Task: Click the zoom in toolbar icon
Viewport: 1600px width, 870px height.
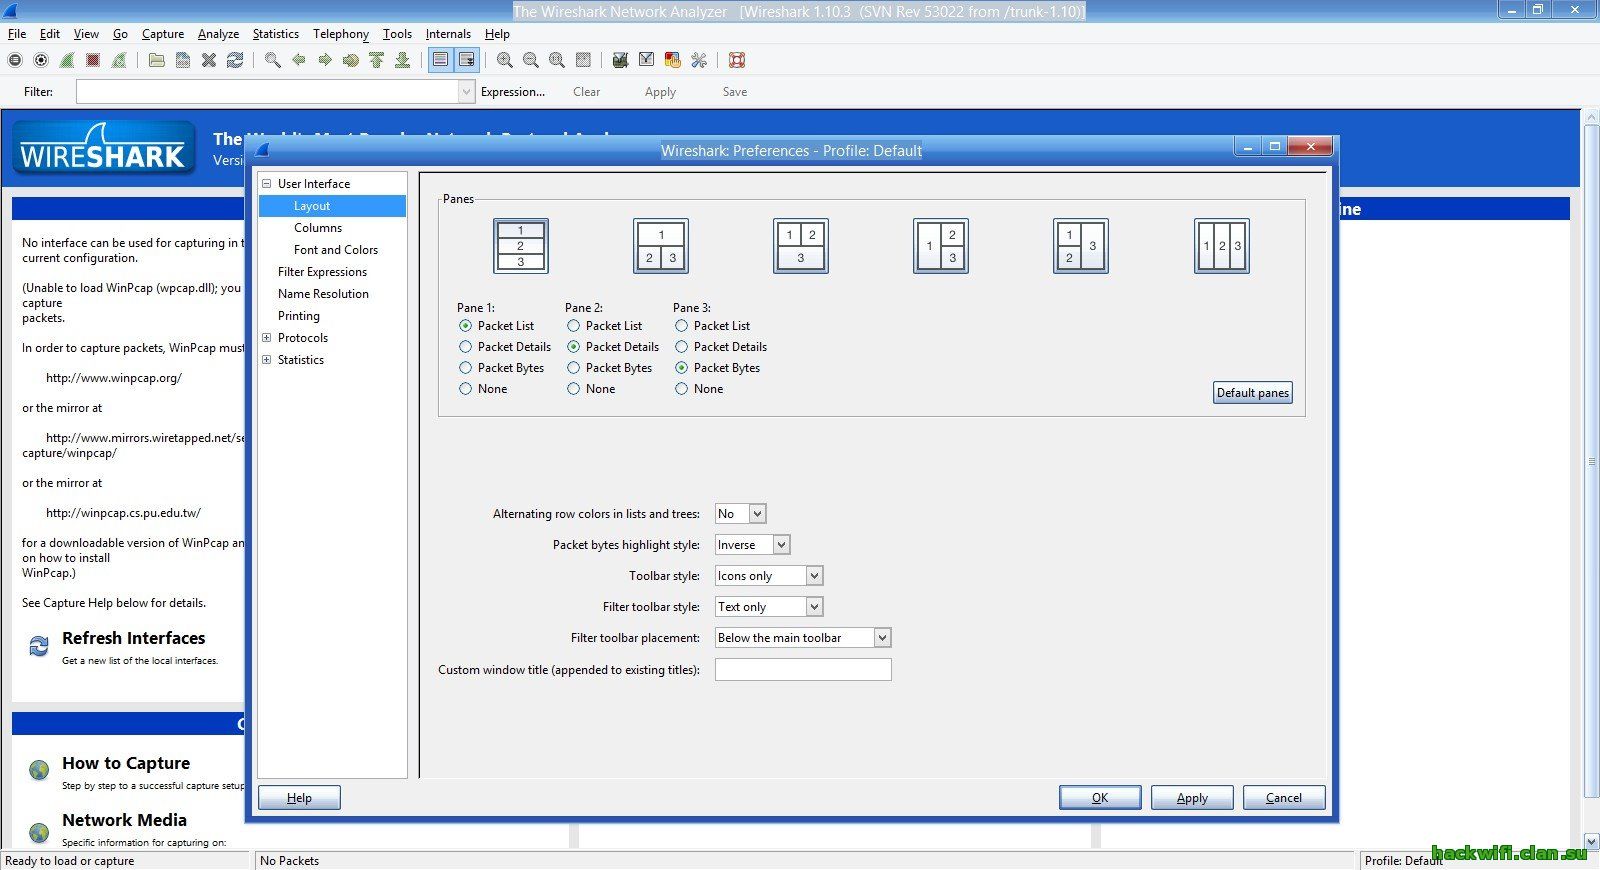Action: tap(505, 60)
